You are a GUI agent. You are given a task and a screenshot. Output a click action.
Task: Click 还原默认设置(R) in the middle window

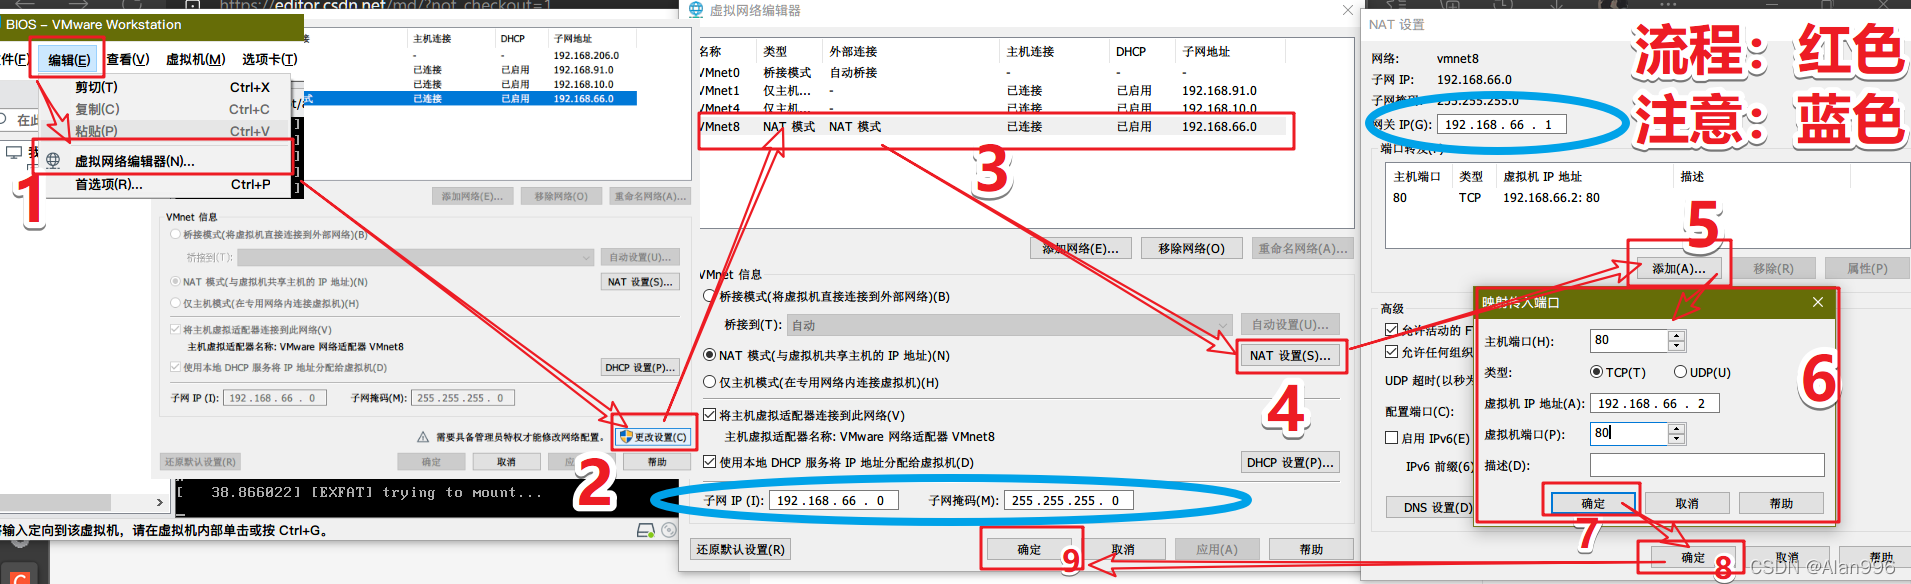[x=740, y=549]
